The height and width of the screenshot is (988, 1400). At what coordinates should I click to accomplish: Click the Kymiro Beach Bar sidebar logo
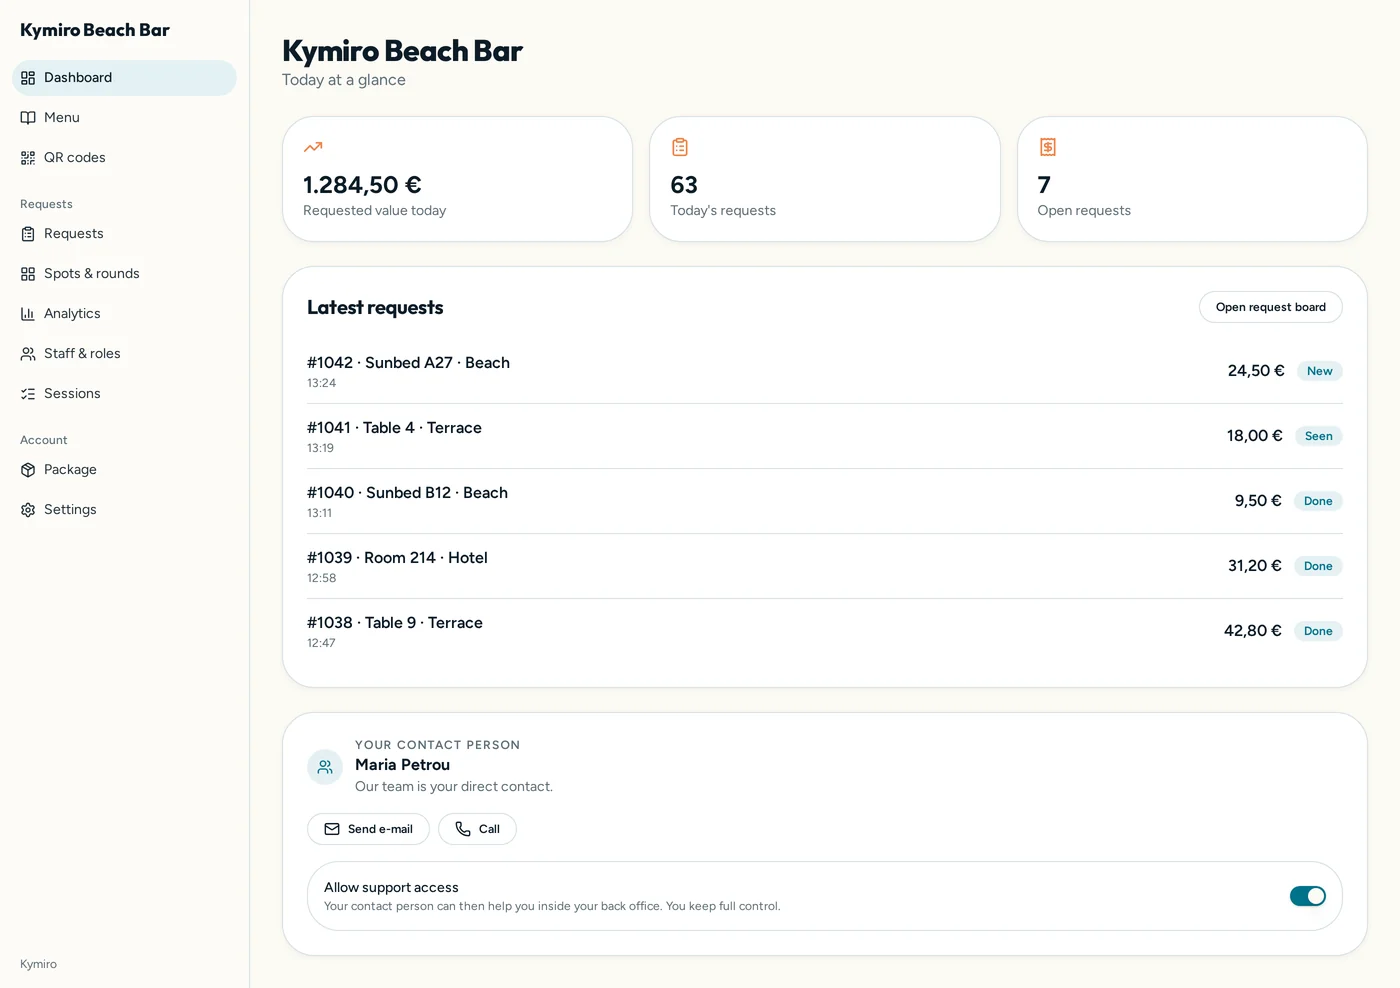point(95,30)
